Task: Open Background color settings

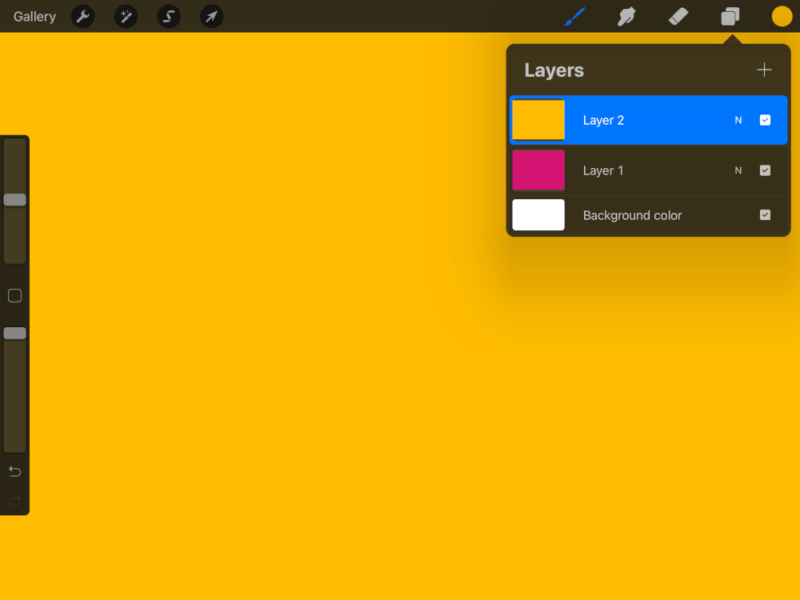Action: (x=632, y=215)
